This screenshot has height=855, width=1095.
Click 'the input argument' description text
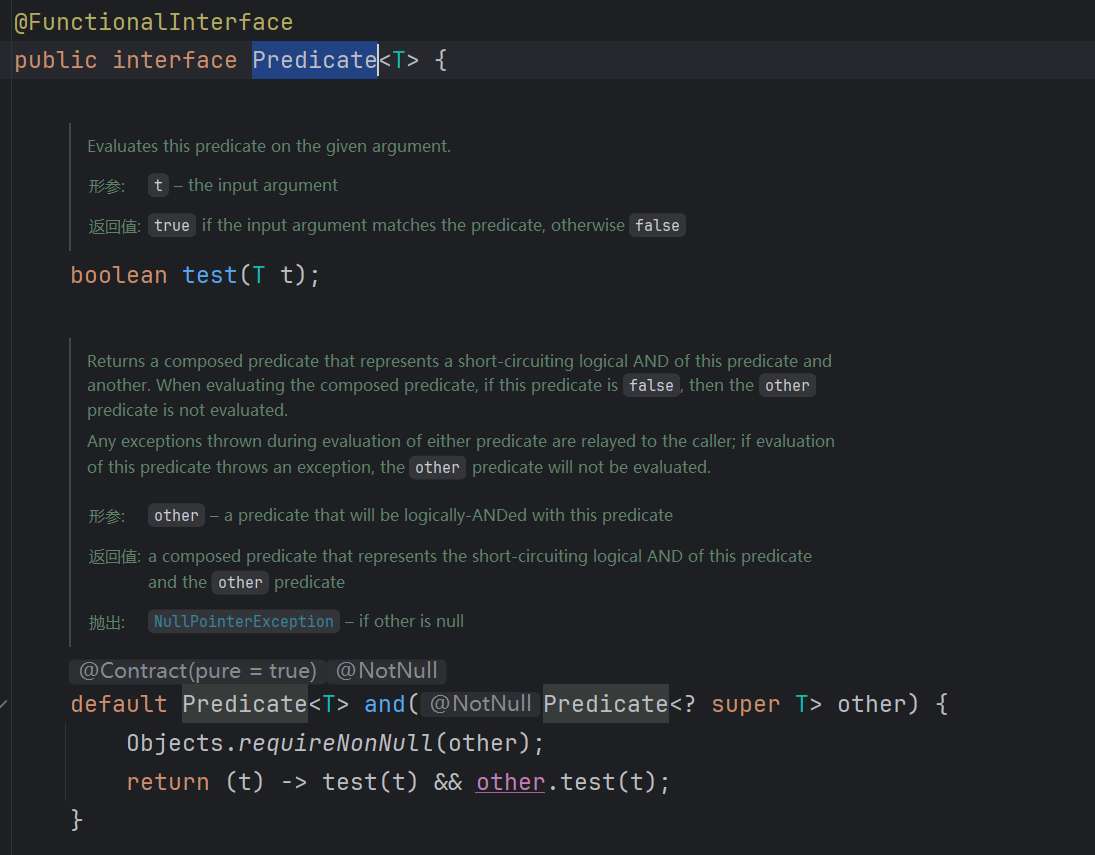click(x=263, y=185)
